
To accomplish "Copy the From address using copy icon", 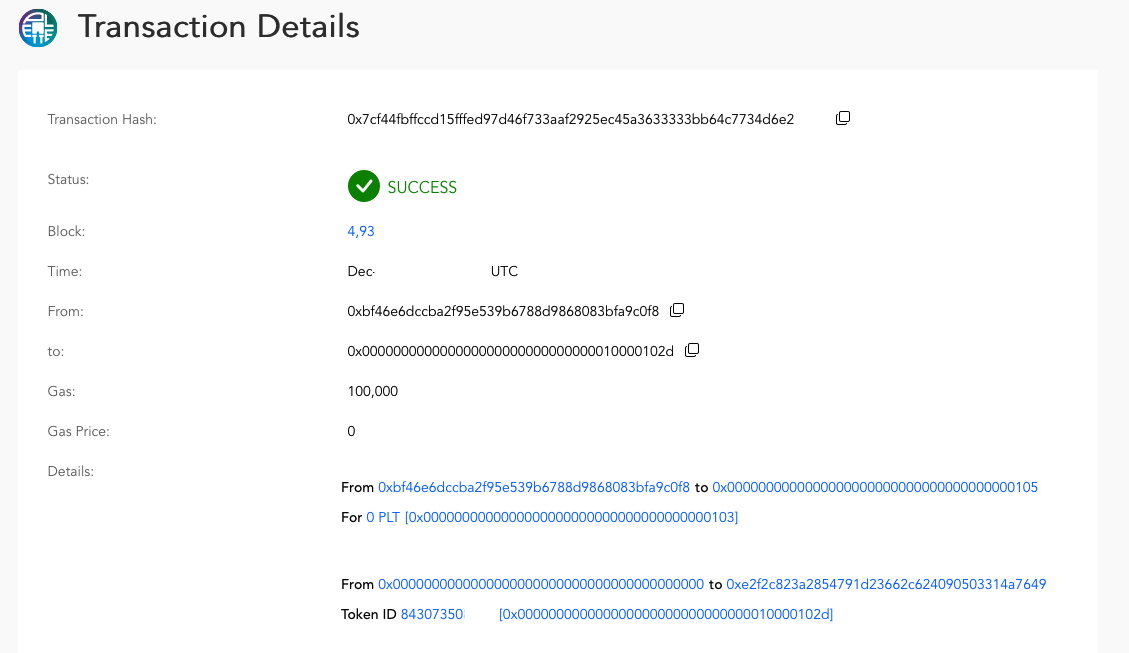I will pos(677,310).
